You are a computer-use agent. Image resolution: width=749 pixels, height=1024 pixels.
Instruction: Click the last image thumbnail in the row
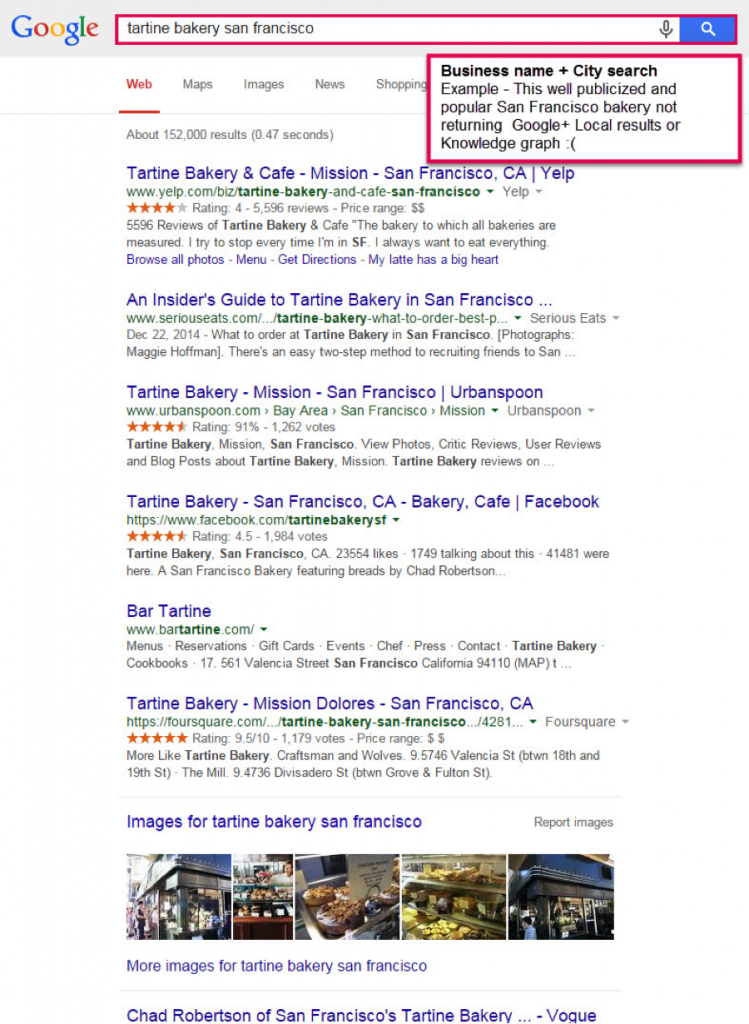click(x=560, y=897)
